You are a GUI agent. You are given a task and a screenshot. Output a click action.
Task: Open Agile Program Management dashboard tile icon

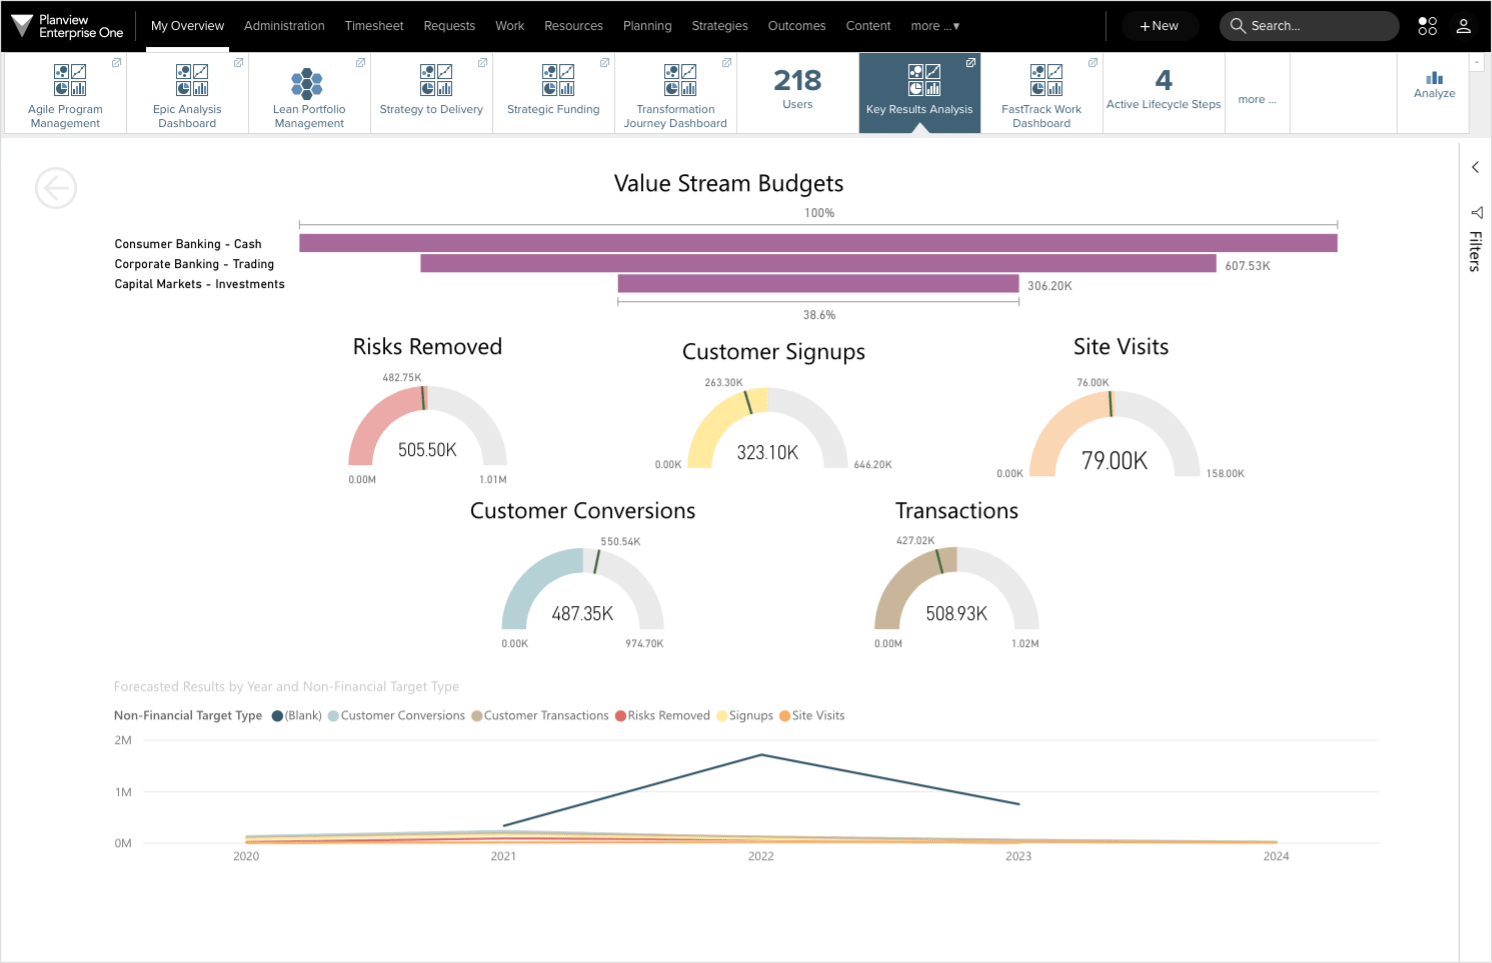click(70, 79)
